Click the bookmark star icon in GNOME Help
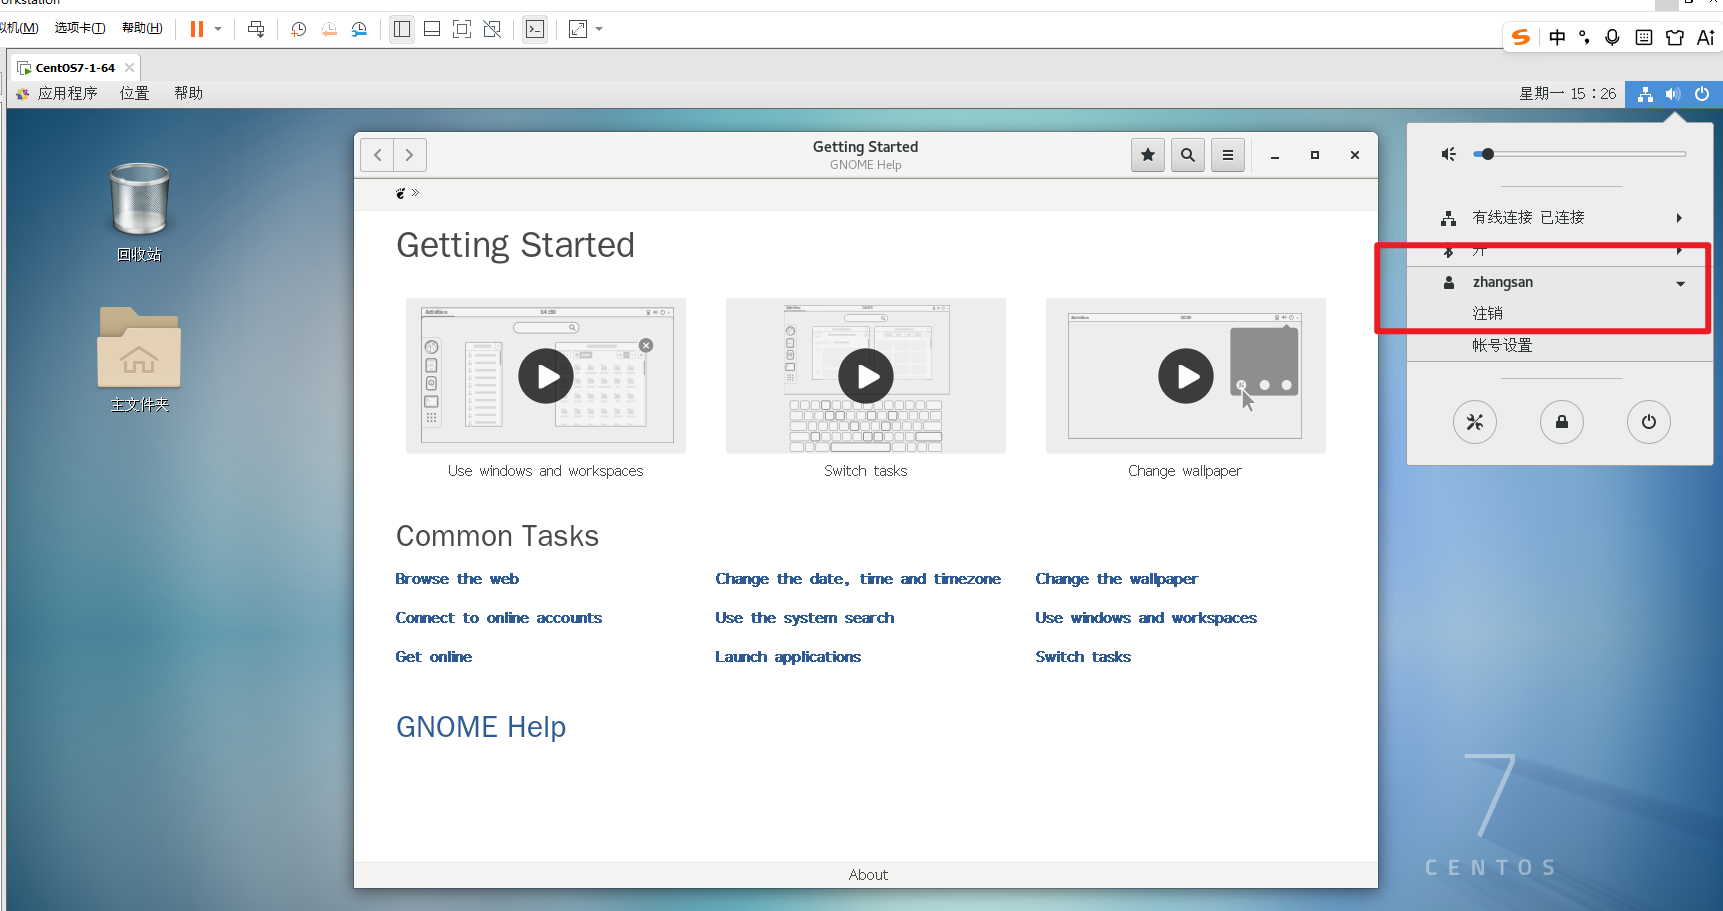Image resolution: width=1723 pixels, height=911 pixels. [x=1147, y=155]
